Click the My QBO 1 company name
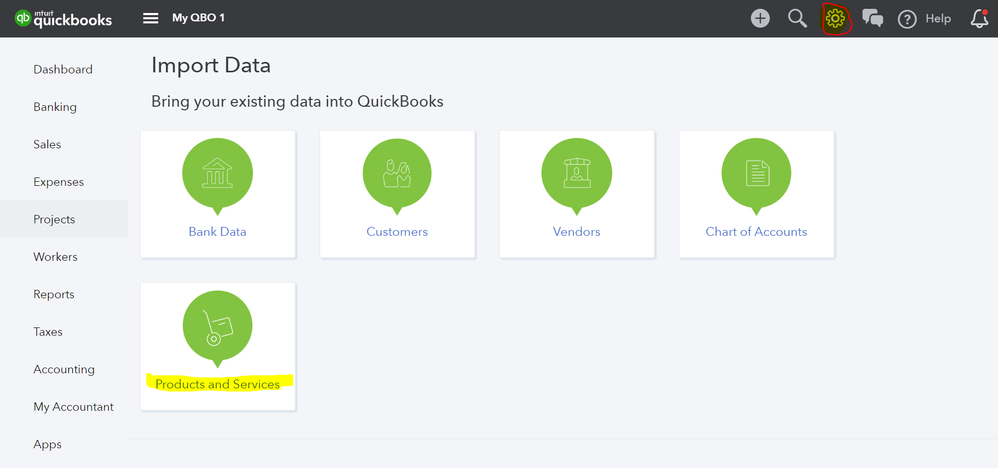 pos(200,18)
